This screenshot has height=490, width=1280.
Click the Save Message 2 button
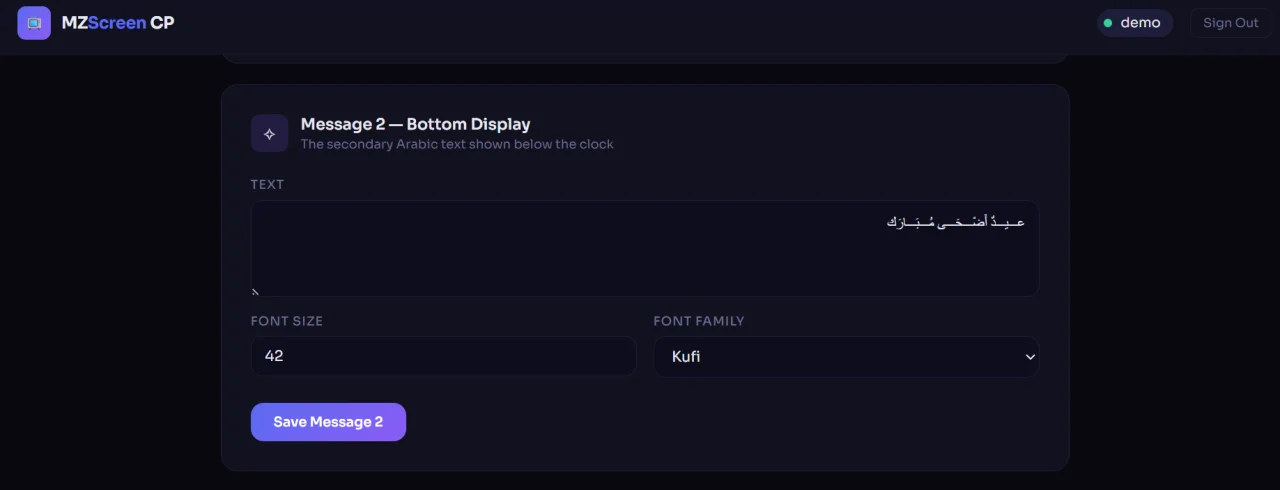click(x=328, y=422)
